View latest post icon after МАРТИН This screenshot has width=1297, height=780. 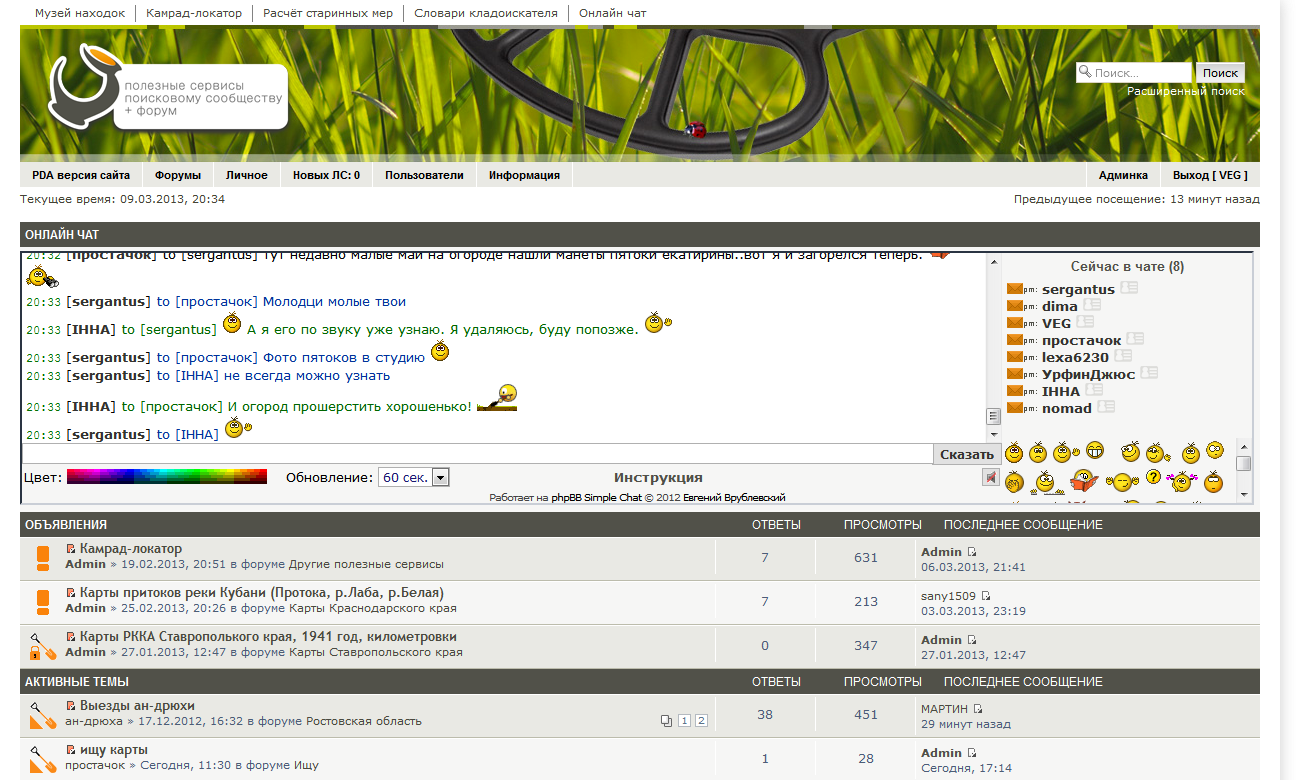click(978, 709)
